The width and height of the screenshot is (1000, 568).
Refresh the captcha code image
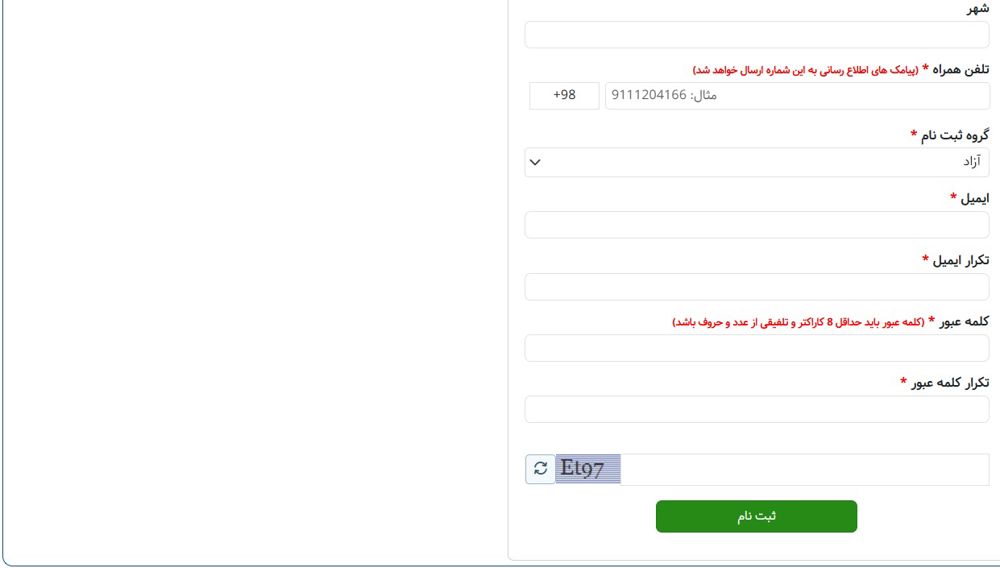(540, 469)
